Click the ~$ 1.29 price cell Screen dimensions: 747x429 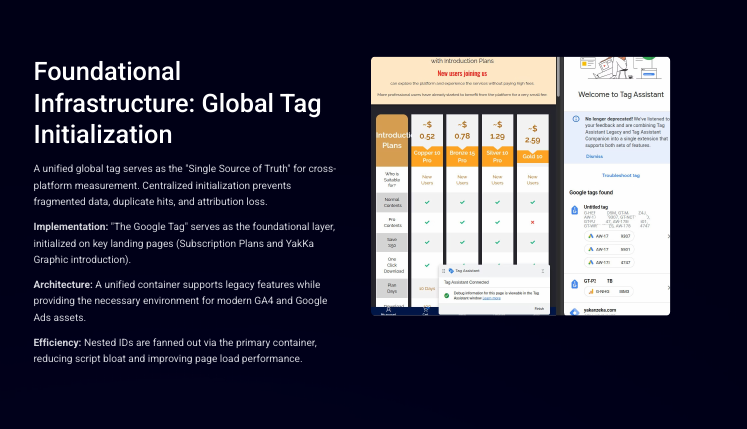click(497, 130)
